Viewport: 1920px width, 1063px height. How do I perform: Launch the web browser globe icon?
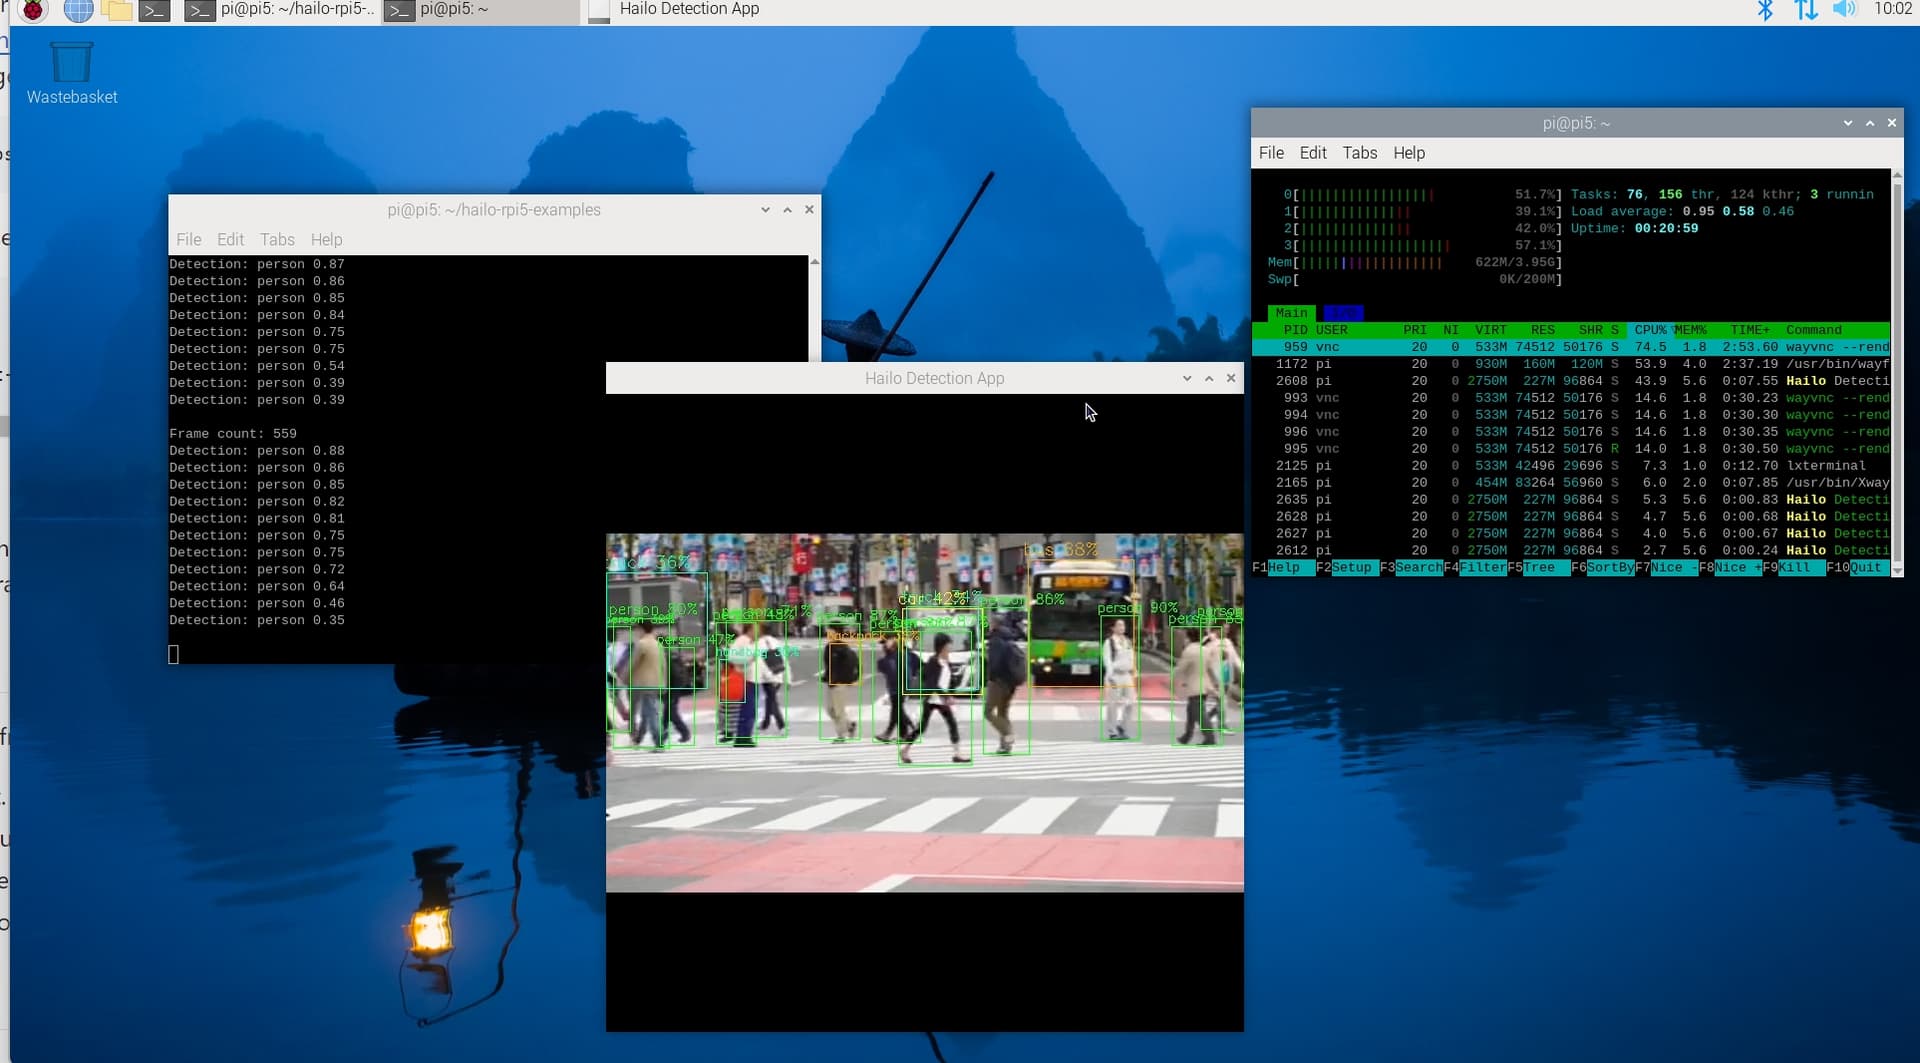[x=78, y=10]
